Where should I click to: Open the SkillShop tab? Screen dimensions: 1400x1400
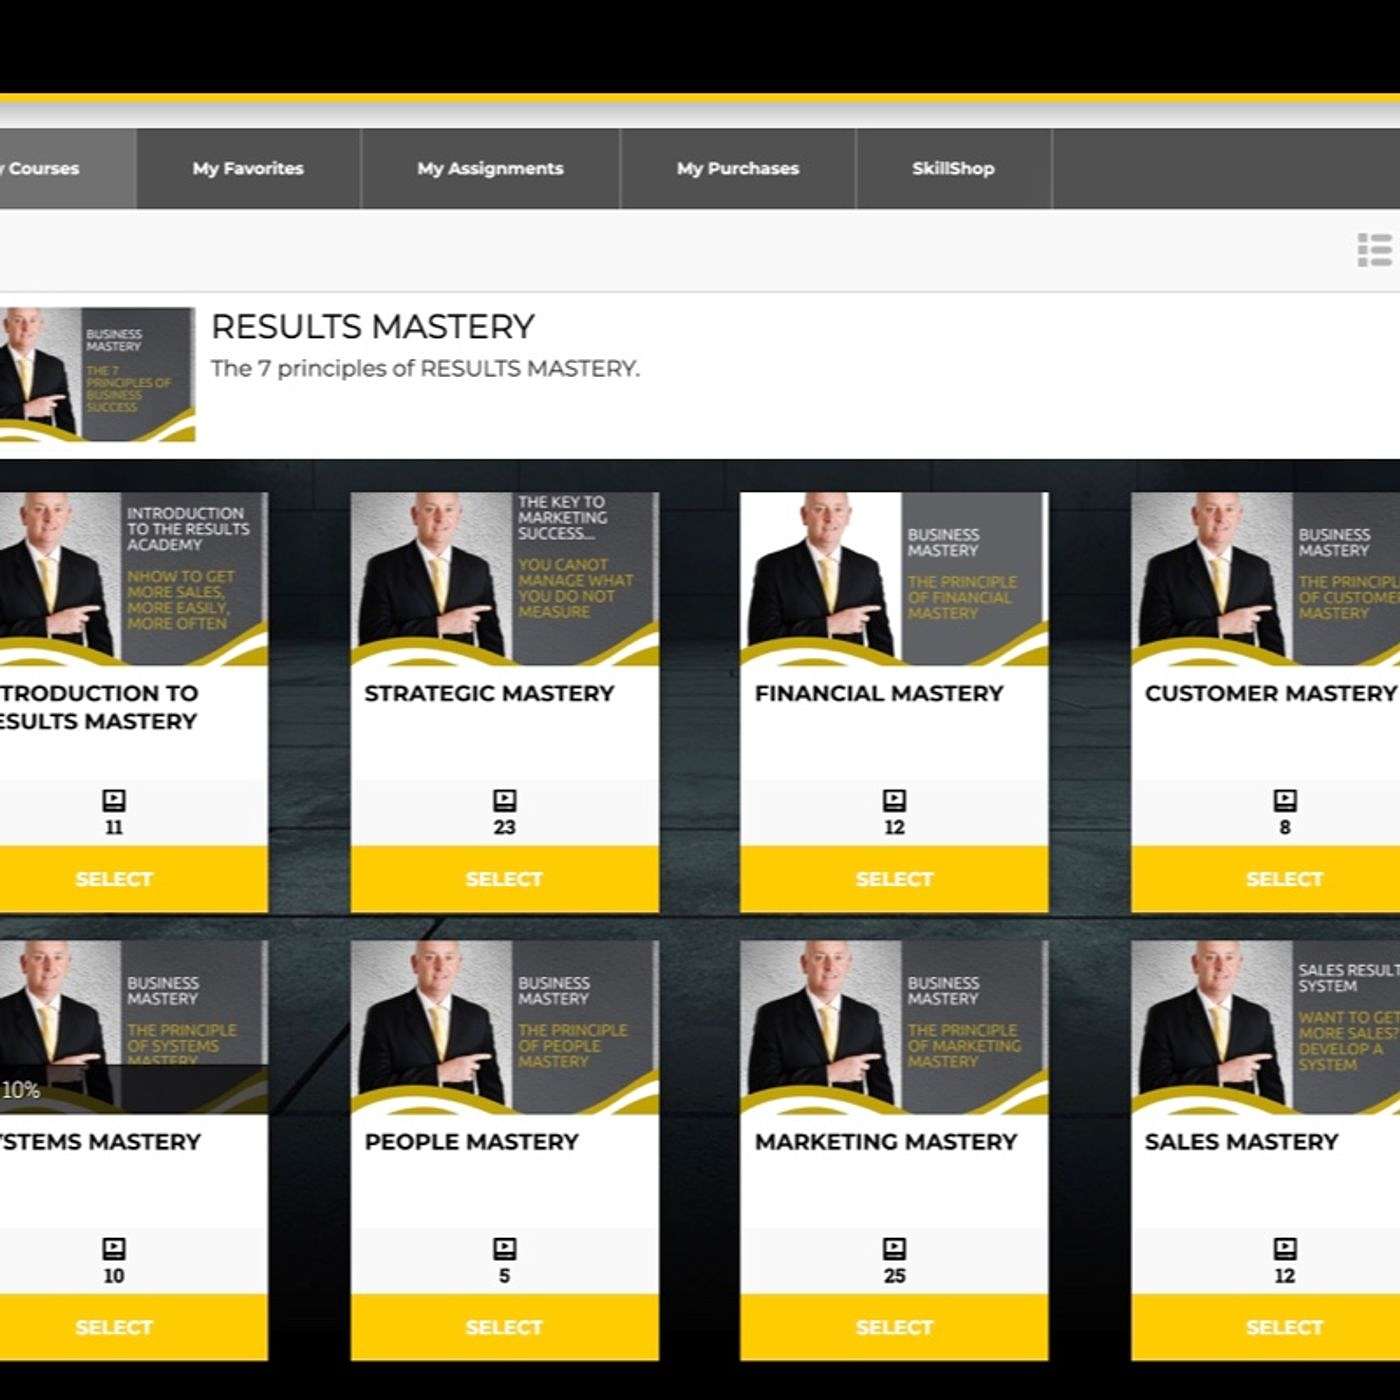953,168
